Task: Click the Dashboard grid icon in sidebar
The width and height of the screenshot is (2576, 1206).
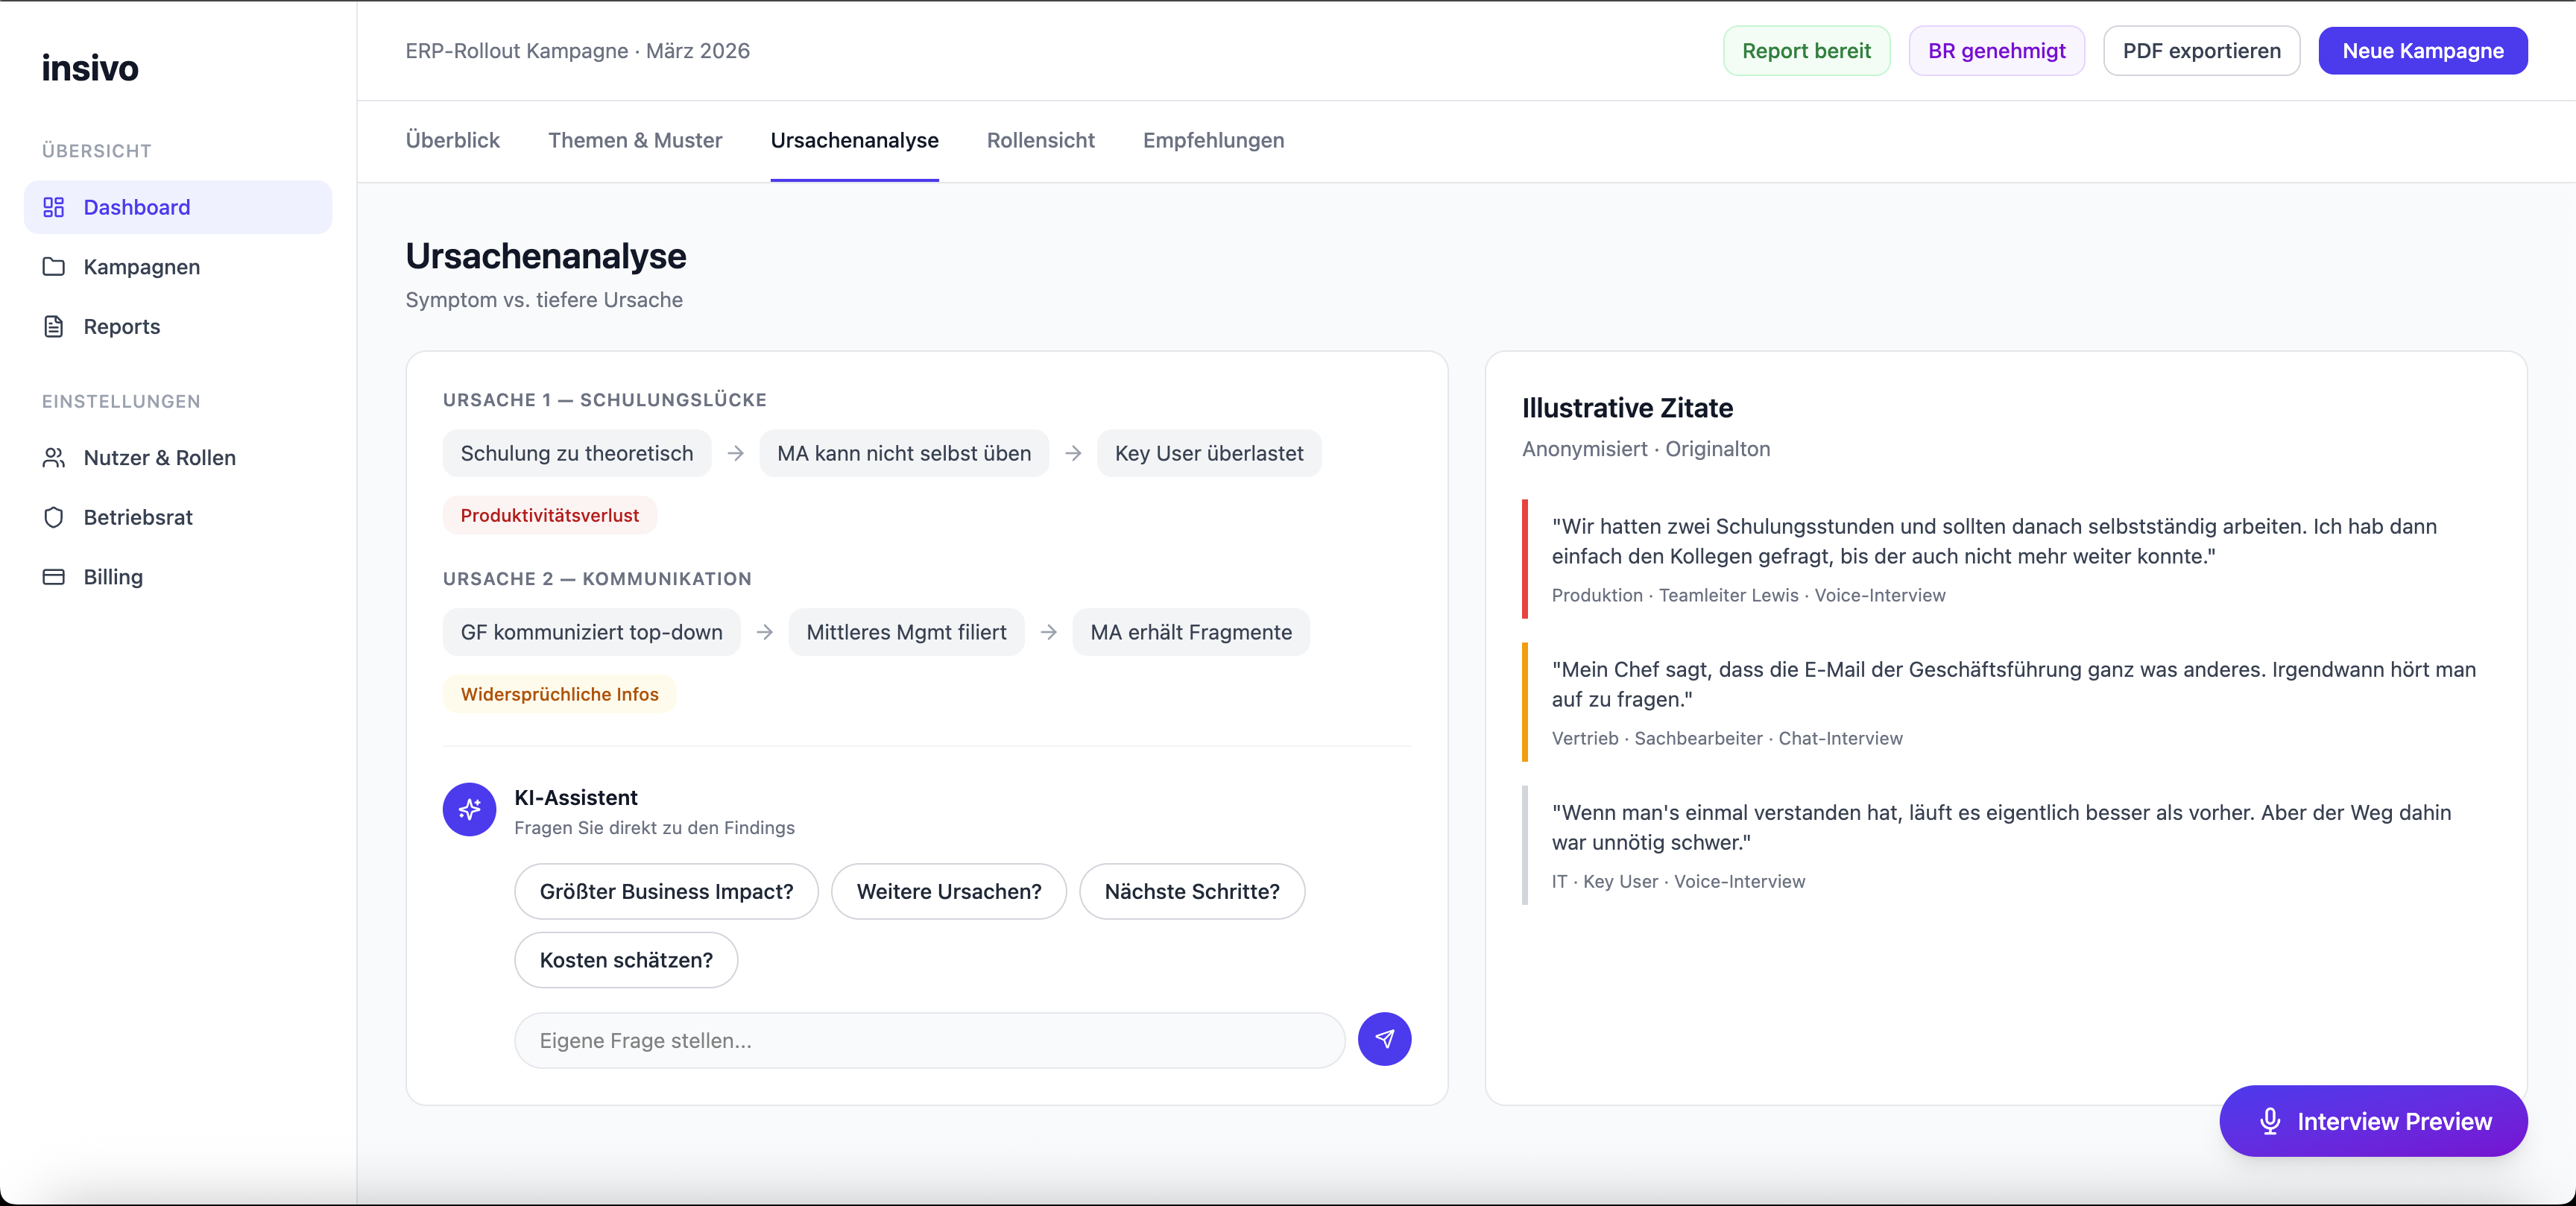Action: coord(54,207)
